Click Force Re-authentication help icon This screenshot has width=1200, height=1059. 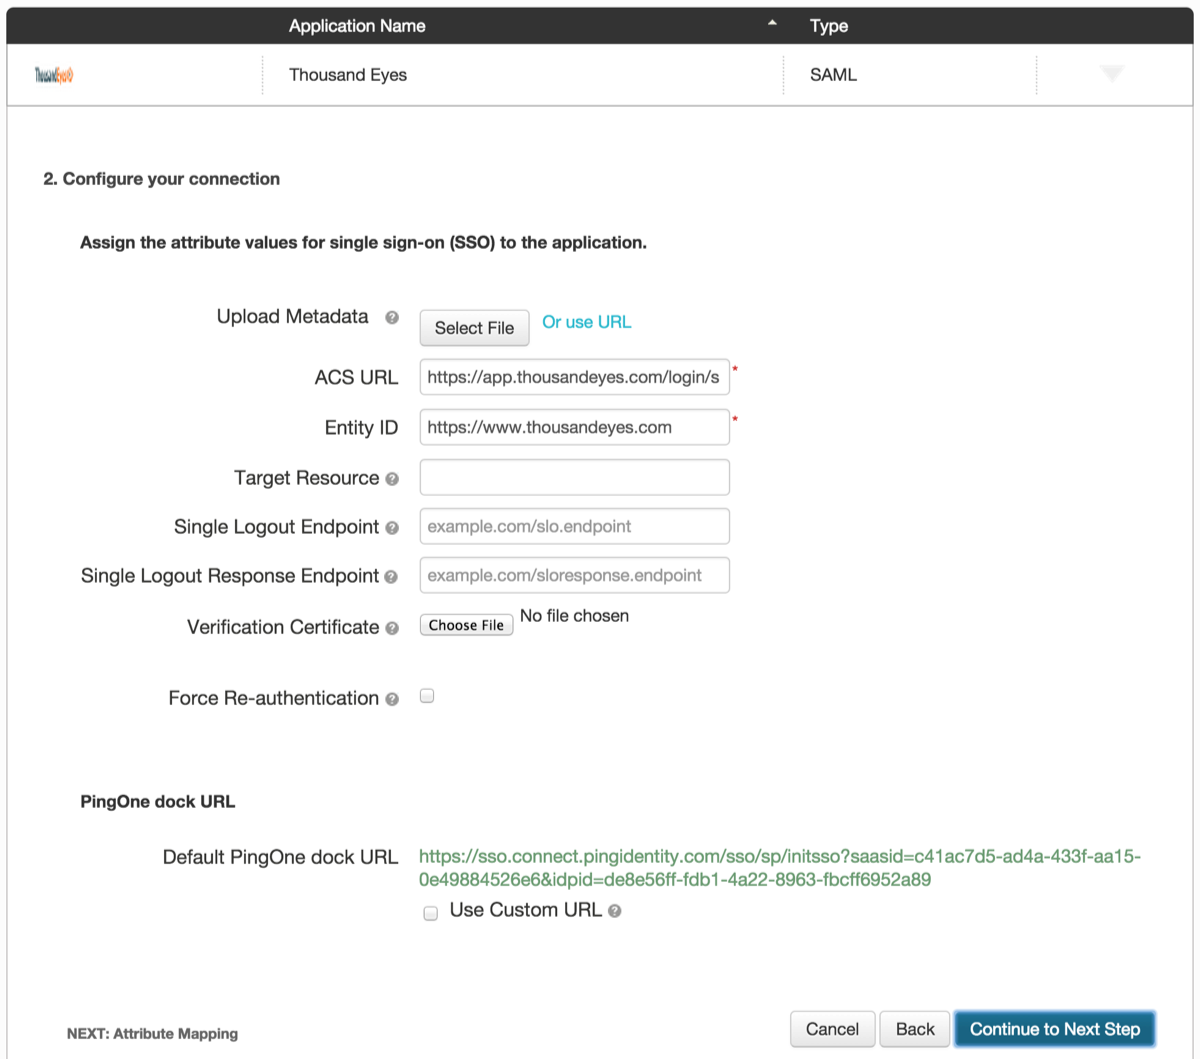[x=392, y=699]
